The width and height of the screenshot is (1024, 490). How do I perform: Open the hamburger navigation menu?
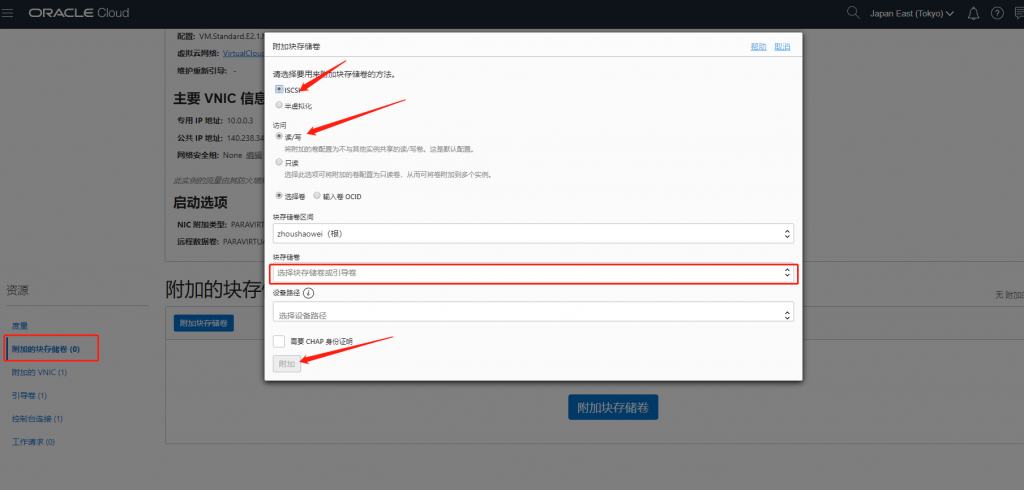tap(8, 12)
